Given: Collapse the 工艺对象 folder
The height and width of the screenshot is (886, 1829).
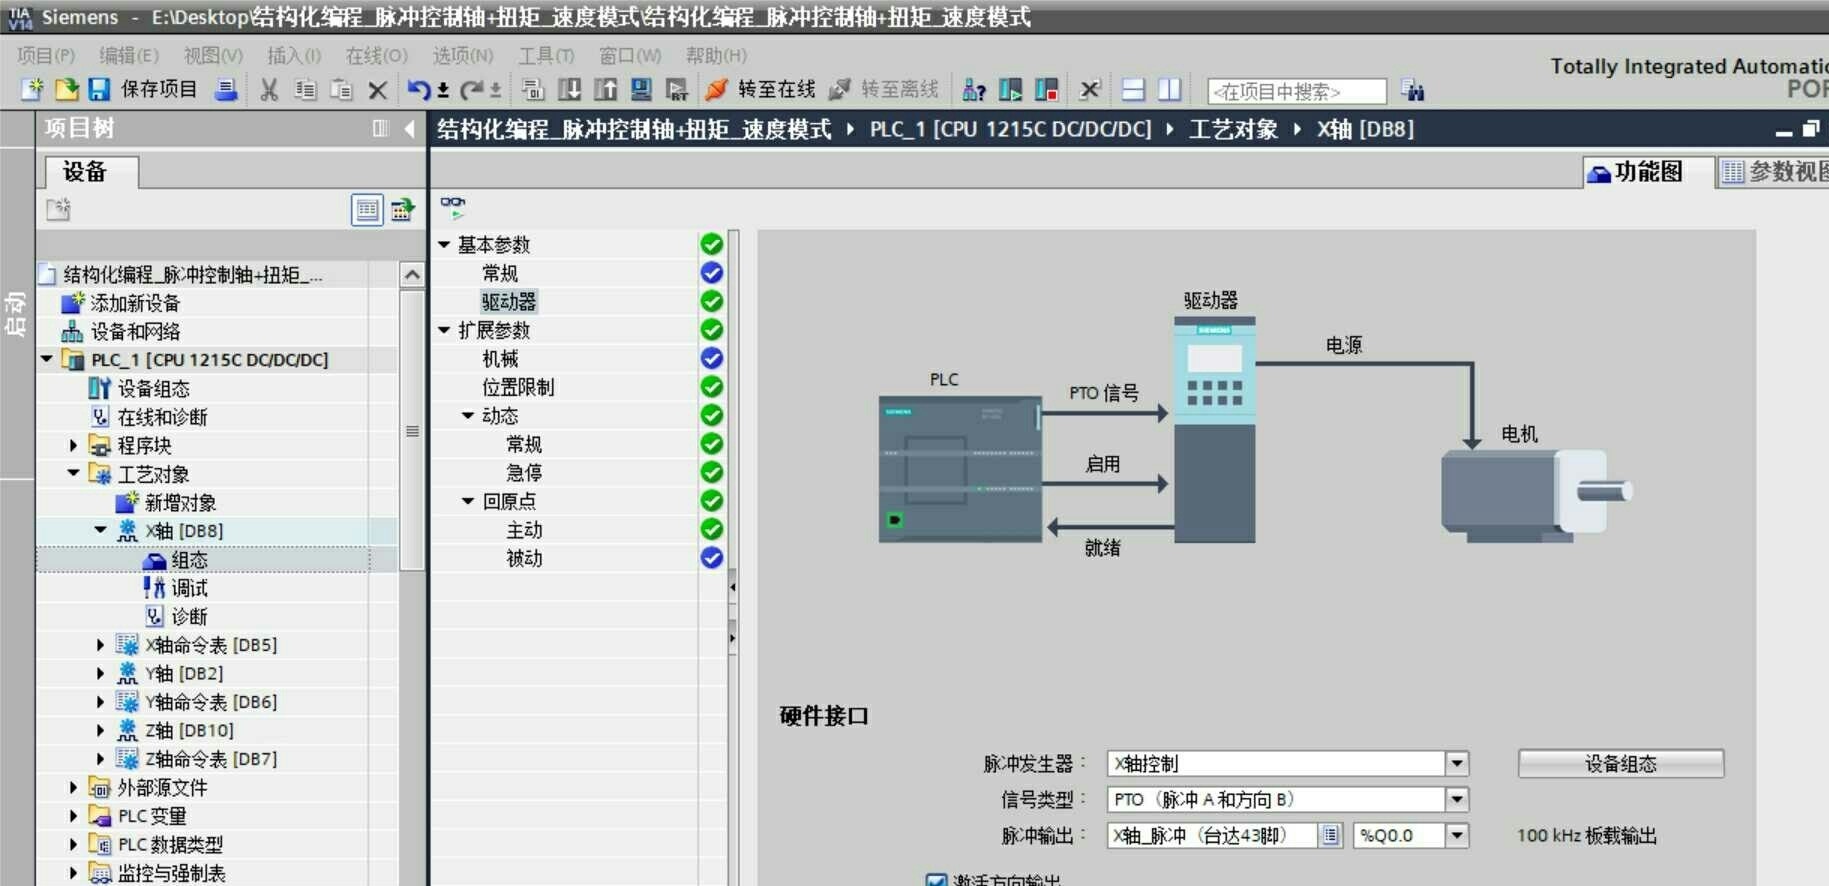Looking at the screenshot, I should [x=73, y=474].
